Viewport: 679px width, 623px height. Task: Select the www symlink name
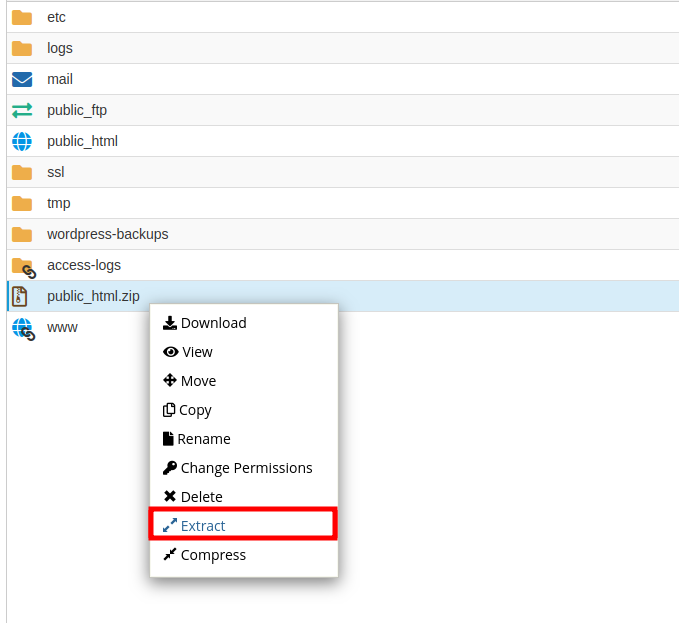[x=62, y=328]
